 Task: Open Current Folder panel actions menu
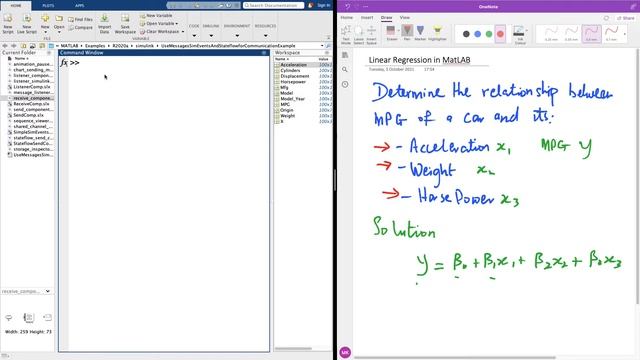(x=49, y=53)
